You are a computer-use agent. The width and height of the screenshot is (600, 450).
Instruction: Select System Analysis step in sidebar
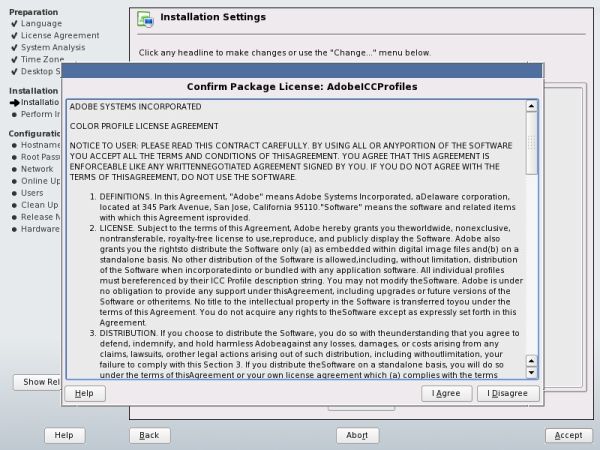coord(53,47)
